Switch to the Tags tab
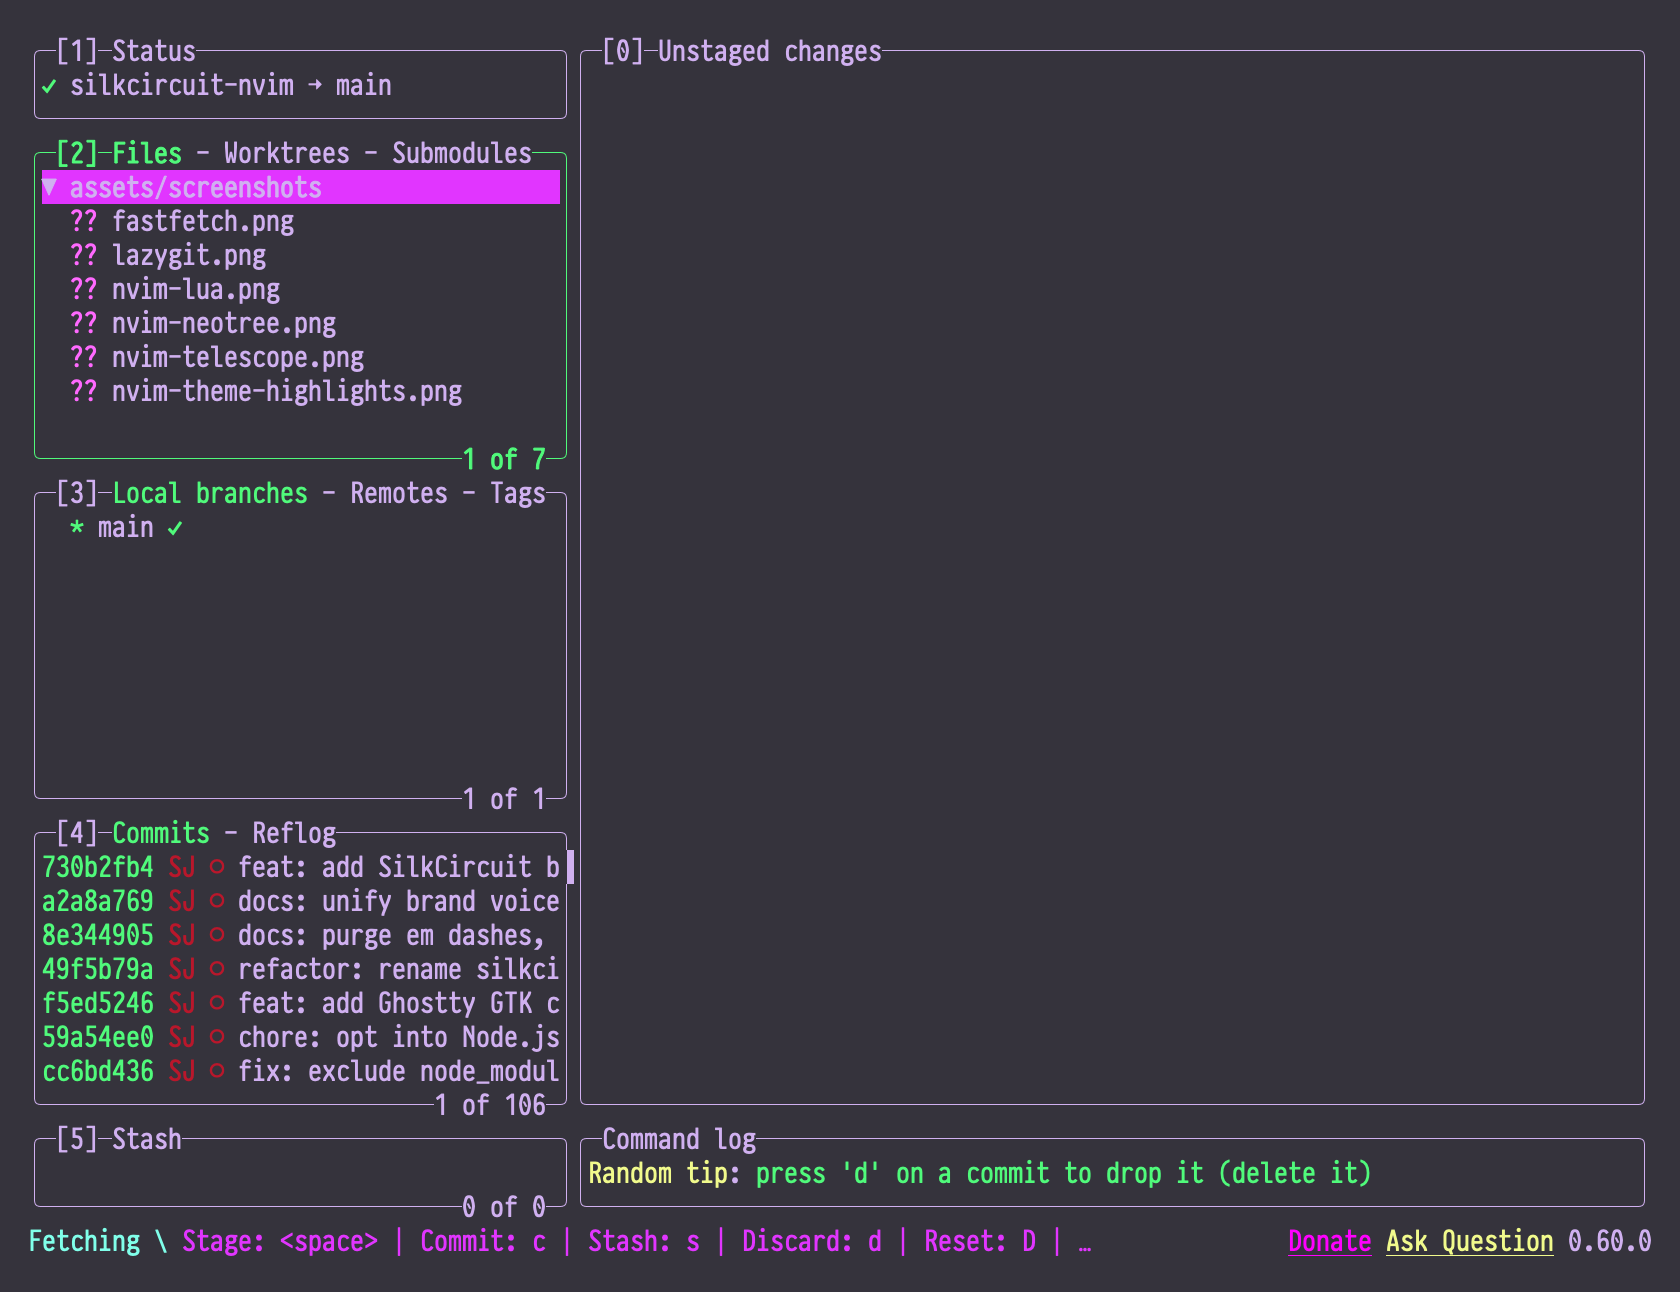Image resolution: width=1680 pixels, height=1292 pixels. coord(518,493)
